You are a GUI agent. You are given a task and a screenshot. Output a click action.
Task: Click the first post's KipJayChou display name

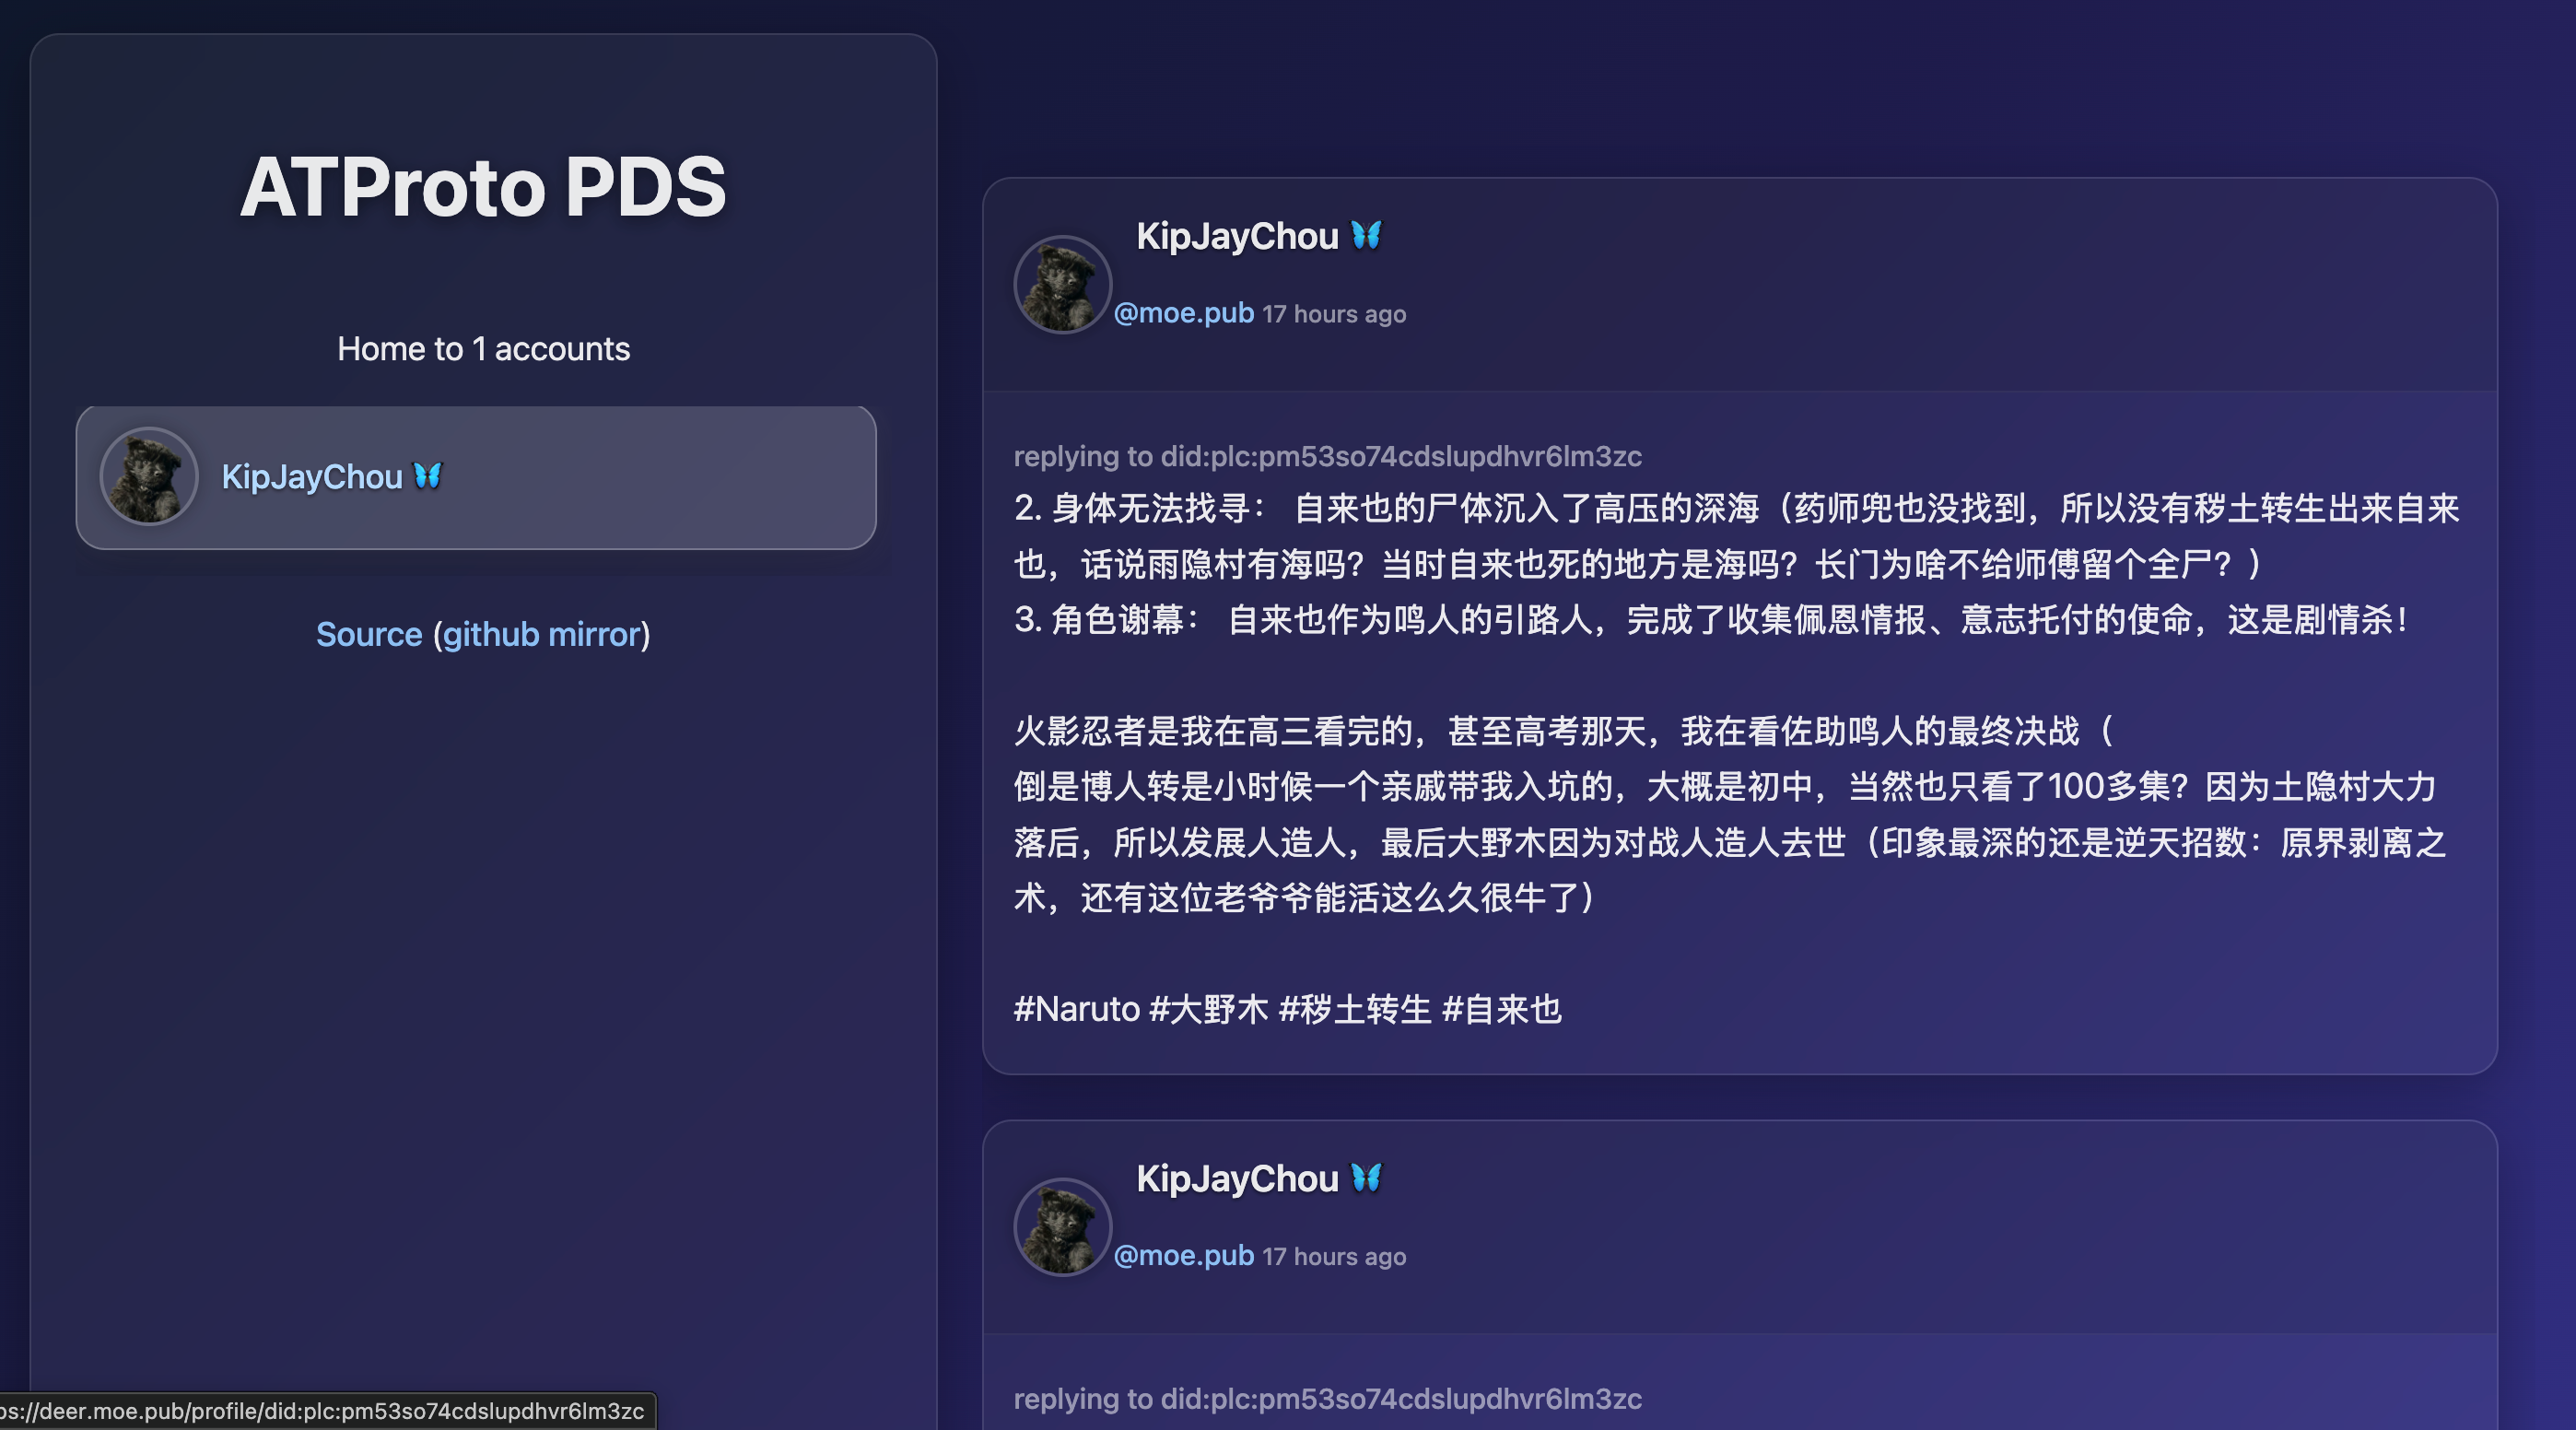(x=1237, y=236)
